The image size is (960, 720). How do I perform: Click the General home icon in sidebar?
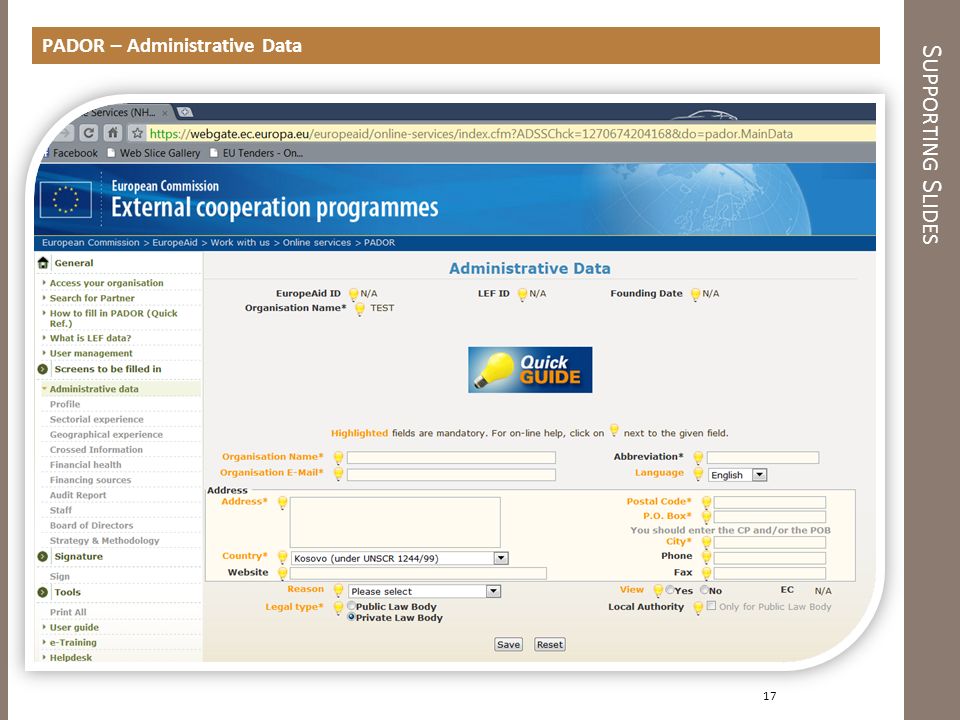[x=43, y=263]
